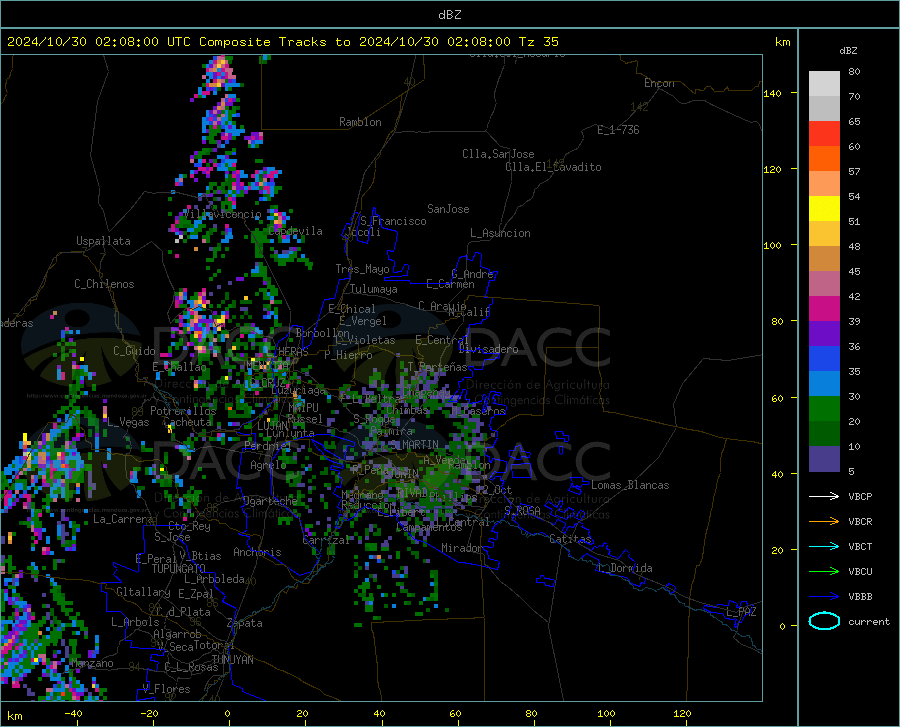Viewport: 900px width, 727px height.
Task: Pick the dark purple 5 dBZ swatch
Action: click(824, 459)
